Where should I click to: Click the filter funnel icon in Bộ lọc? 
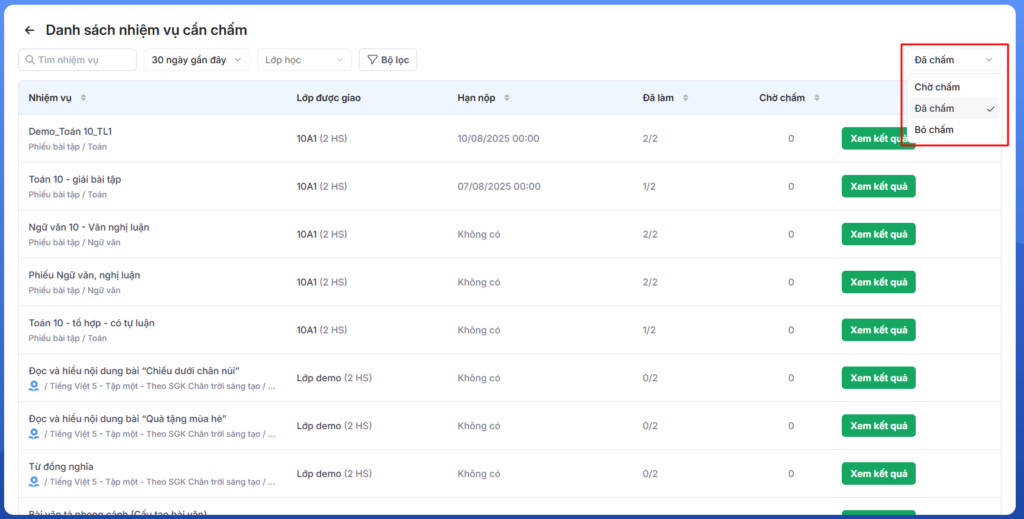[372, 60]
